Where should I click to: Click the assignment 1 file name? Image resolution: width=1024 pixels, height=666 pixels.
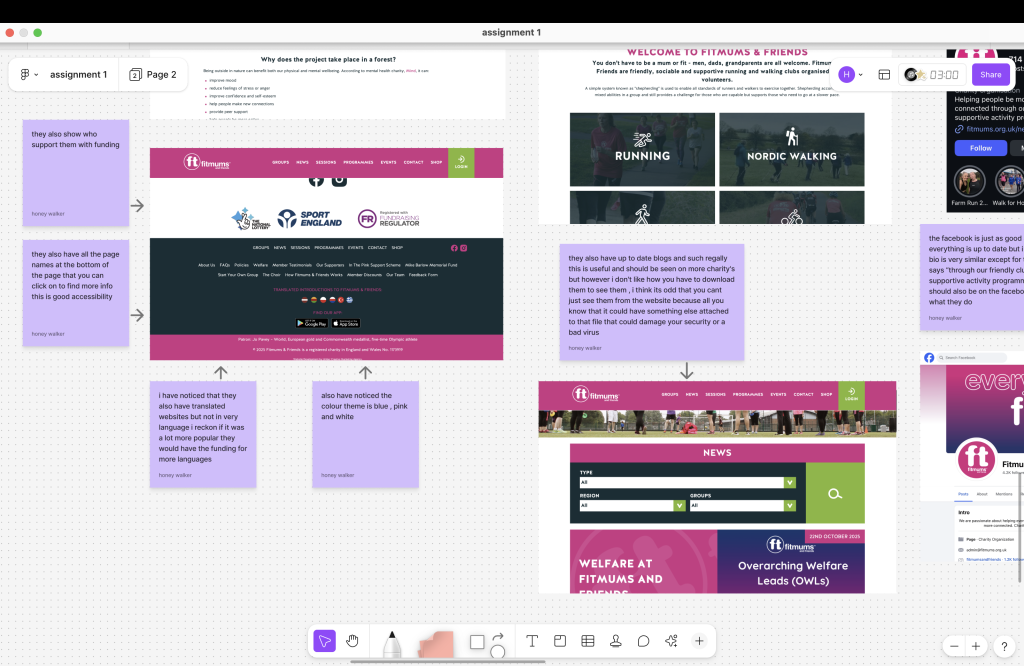click(78, 75)
